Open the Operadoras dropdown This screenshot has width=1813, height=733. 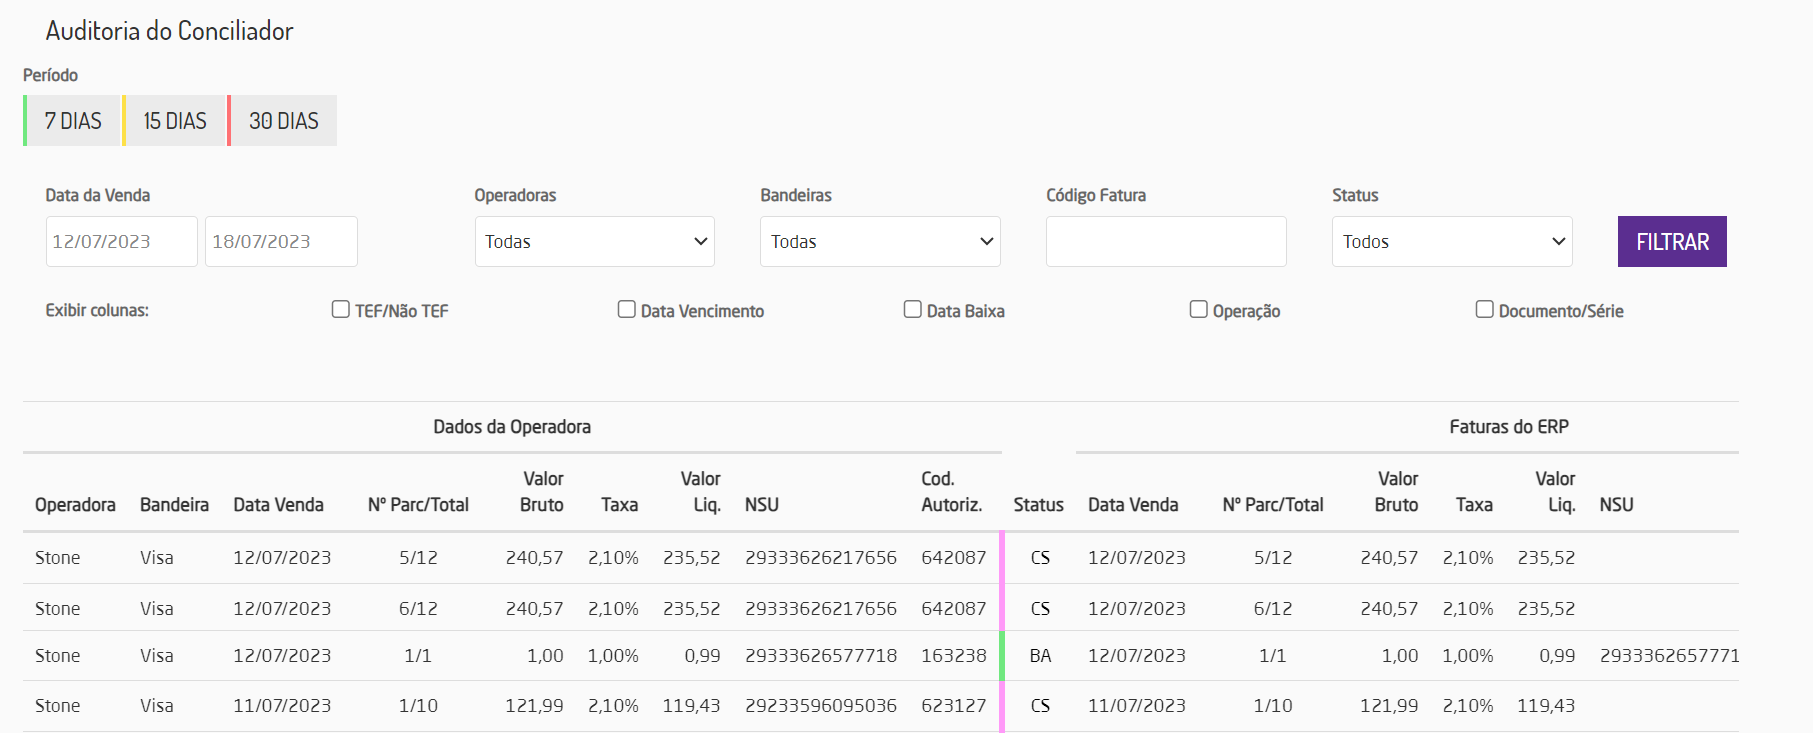click(x=594, y=242)
